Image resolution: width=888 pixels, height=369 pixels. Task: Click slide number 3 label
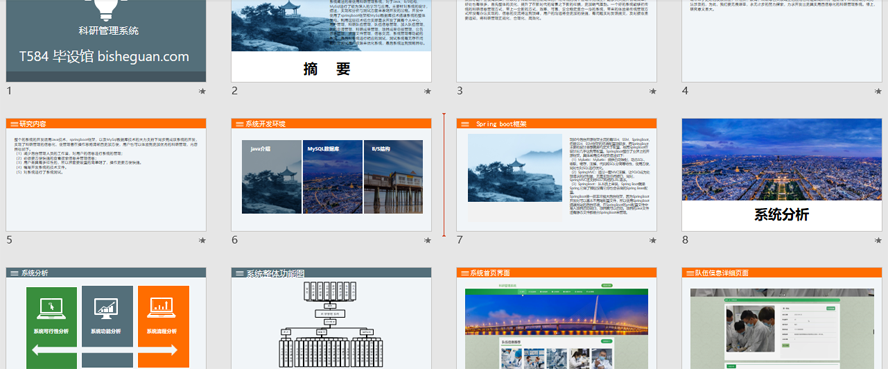click(460, 91)
